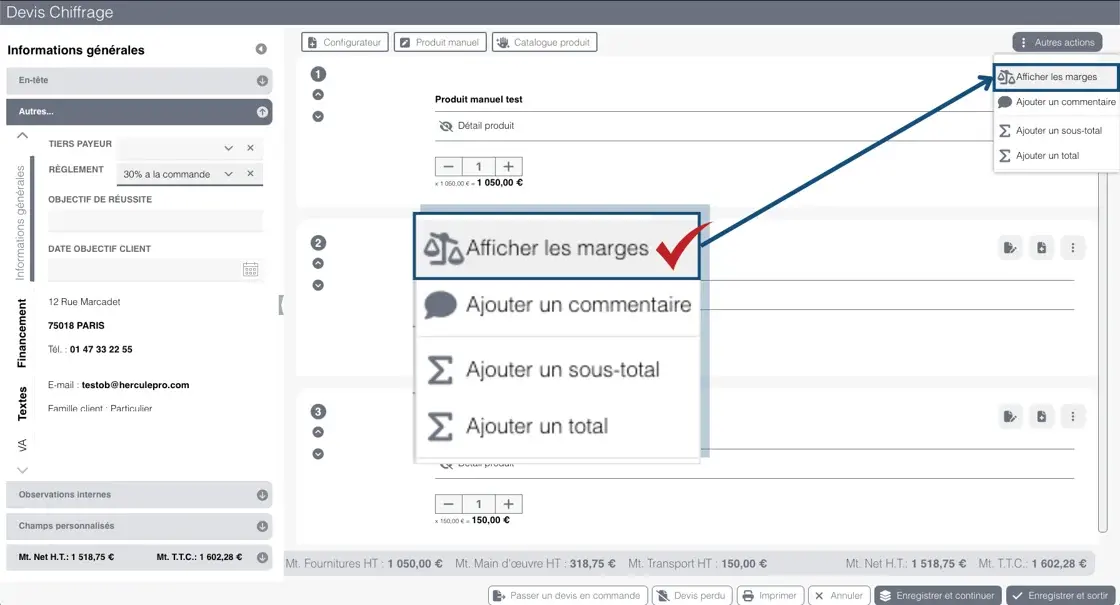Viewport: 1120px width, 605px height.
Task: Select the Informations générales vertical tab
Action: coord(21,223)
